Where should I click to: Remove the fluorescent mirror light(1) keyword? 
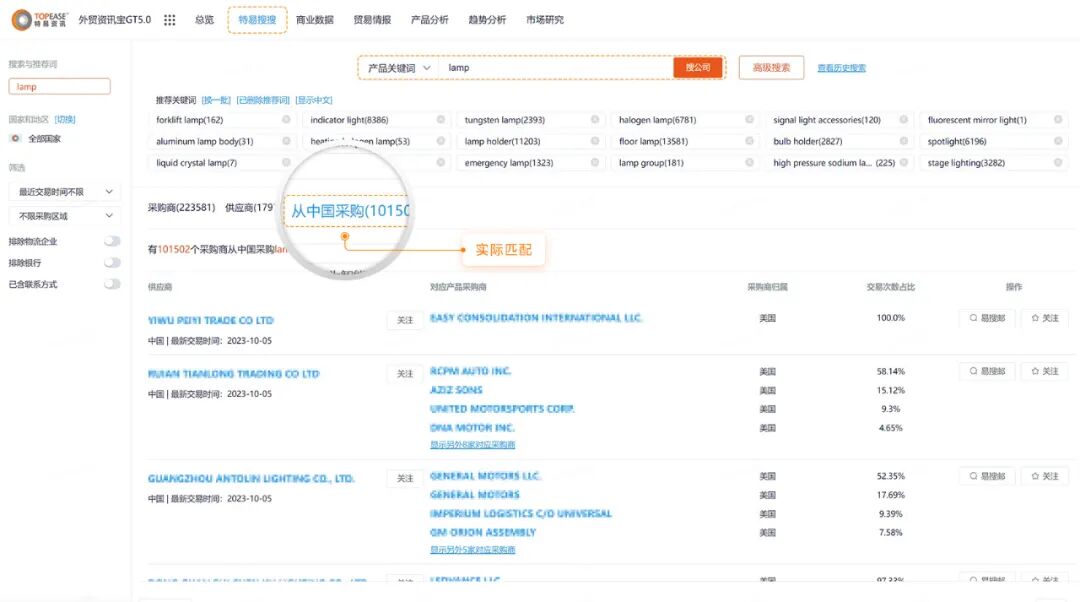click(x=1057, y=120)
